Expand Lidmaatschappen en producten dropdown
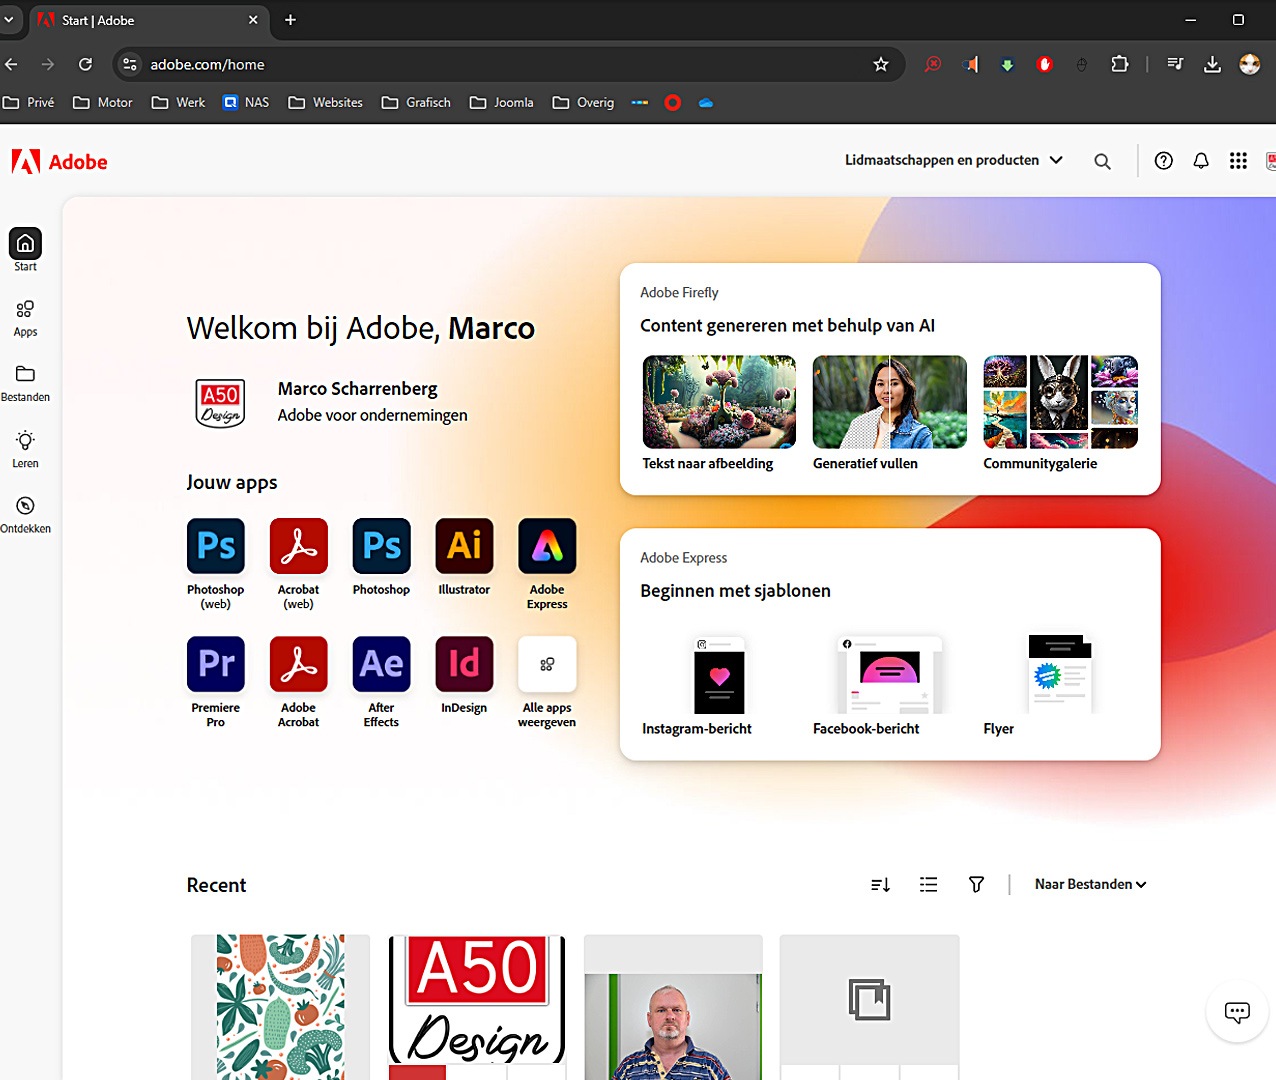 (953, 160)
